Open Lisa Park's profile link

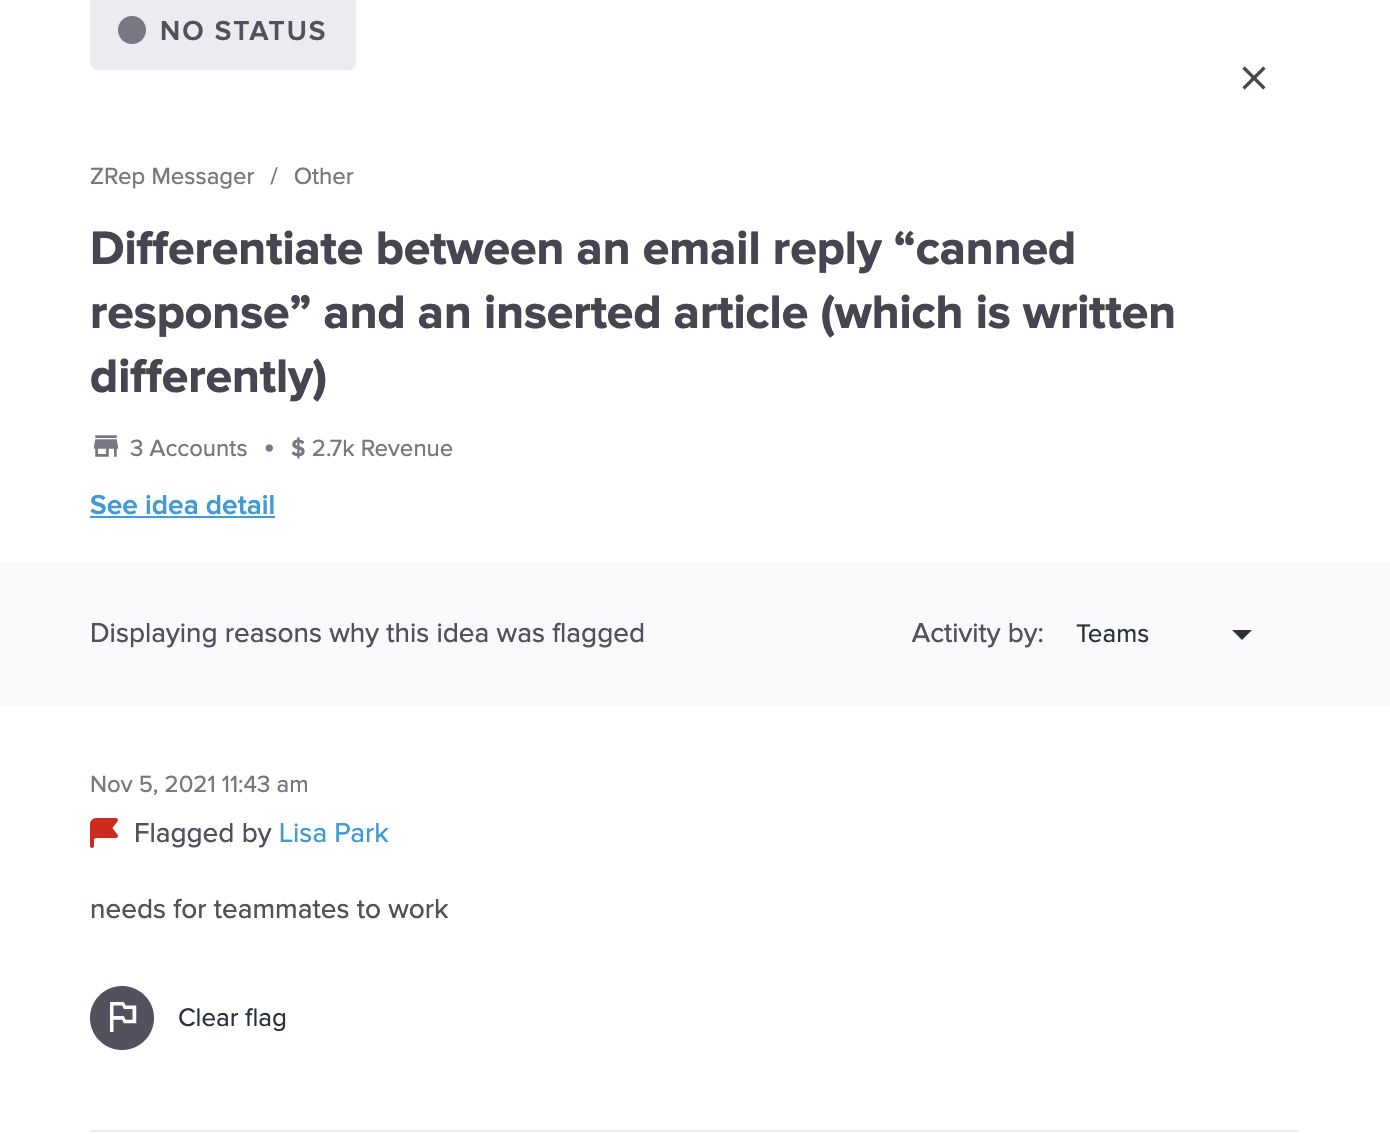(333, 833)
